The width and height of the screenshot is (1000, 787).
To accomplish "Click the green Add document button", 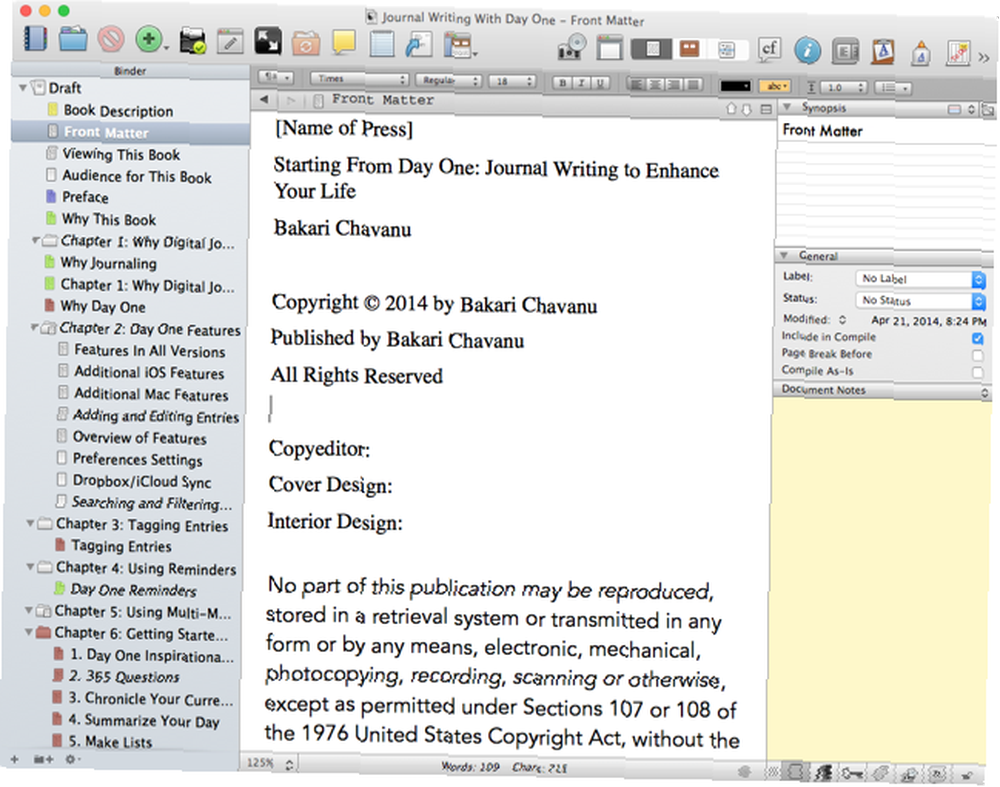I will (149, 40).
